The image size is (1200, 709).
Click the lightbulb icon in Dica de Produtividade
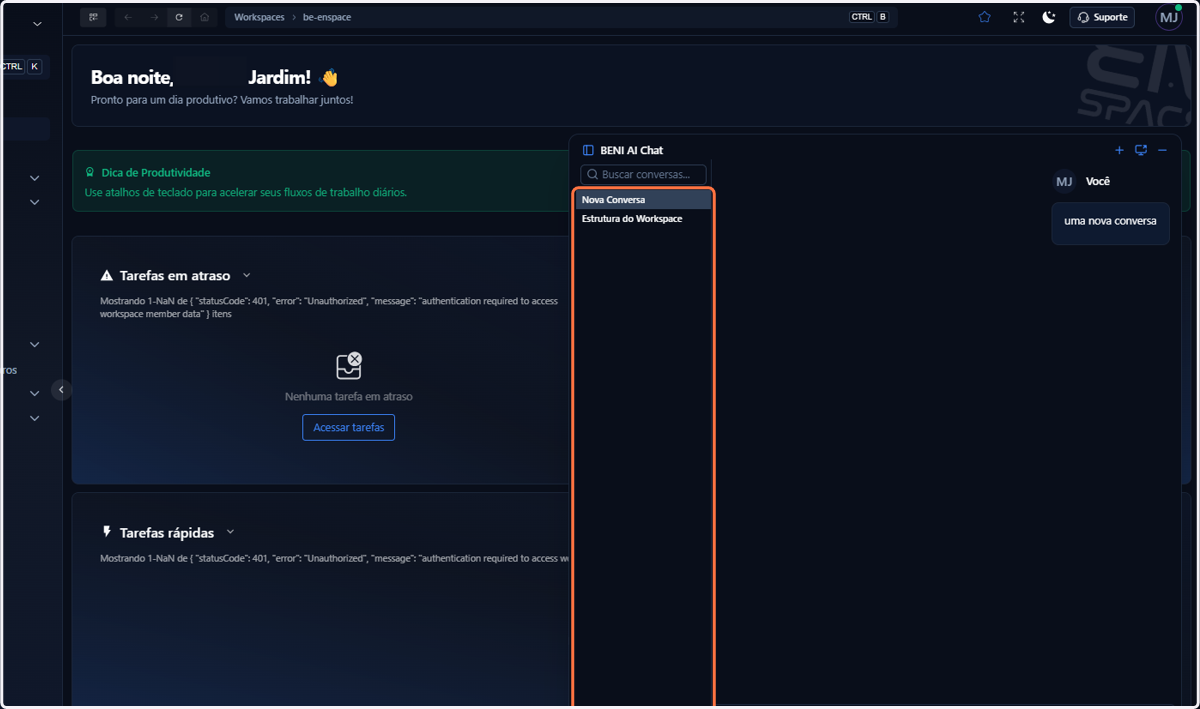pyautogui.click(x=90, y=172)
